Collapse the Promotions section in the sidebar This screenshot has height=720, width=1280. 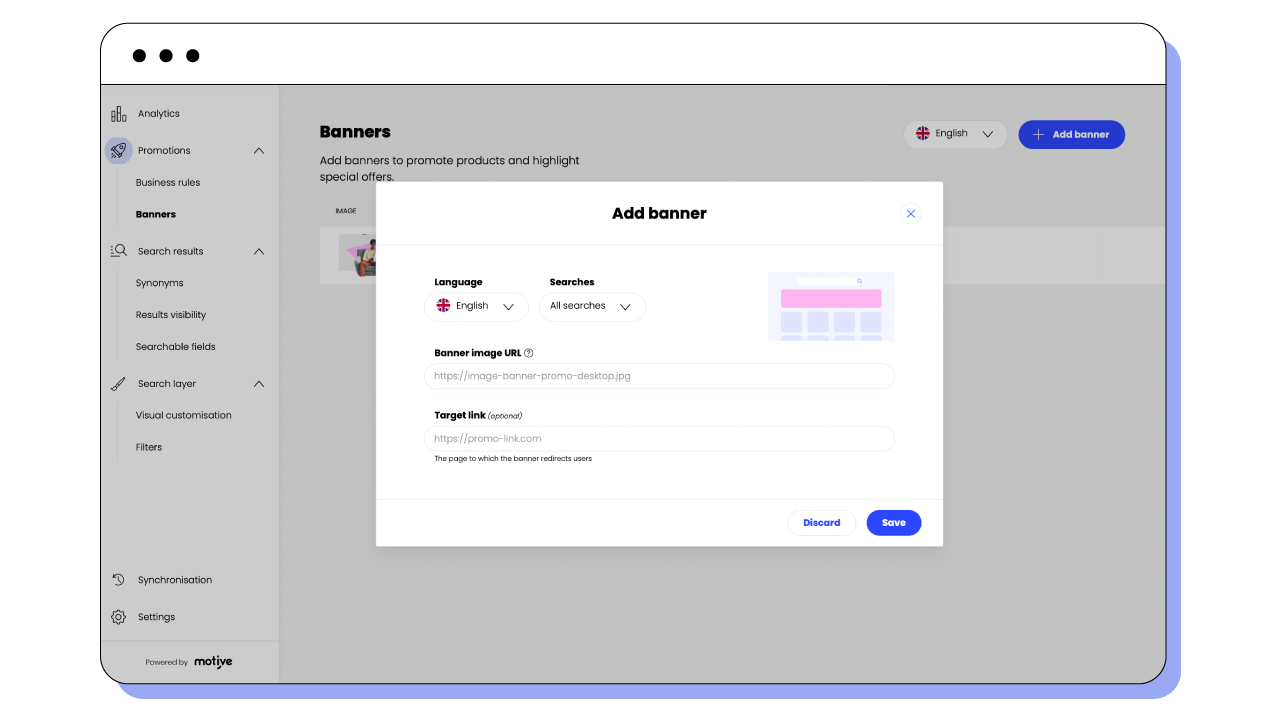click(x=259, y=150)
